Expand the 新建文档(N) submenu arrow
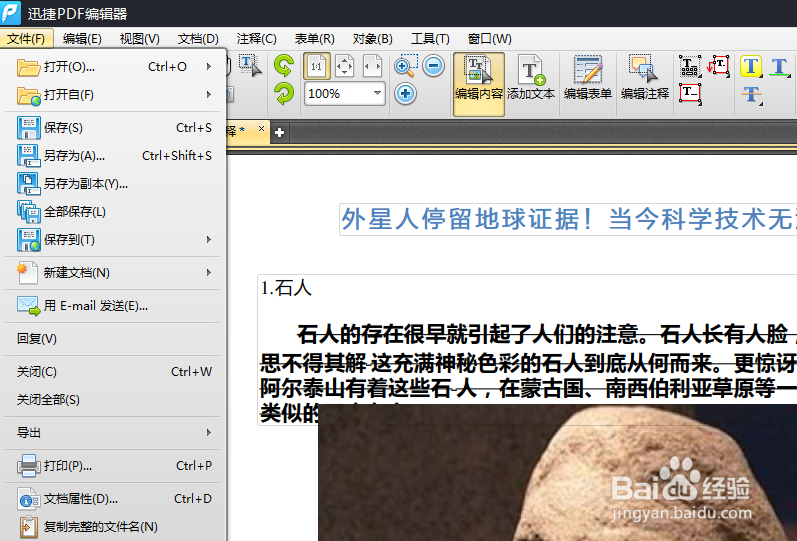The height and width of the screenshot is (541, 797). tap(209, 273)
